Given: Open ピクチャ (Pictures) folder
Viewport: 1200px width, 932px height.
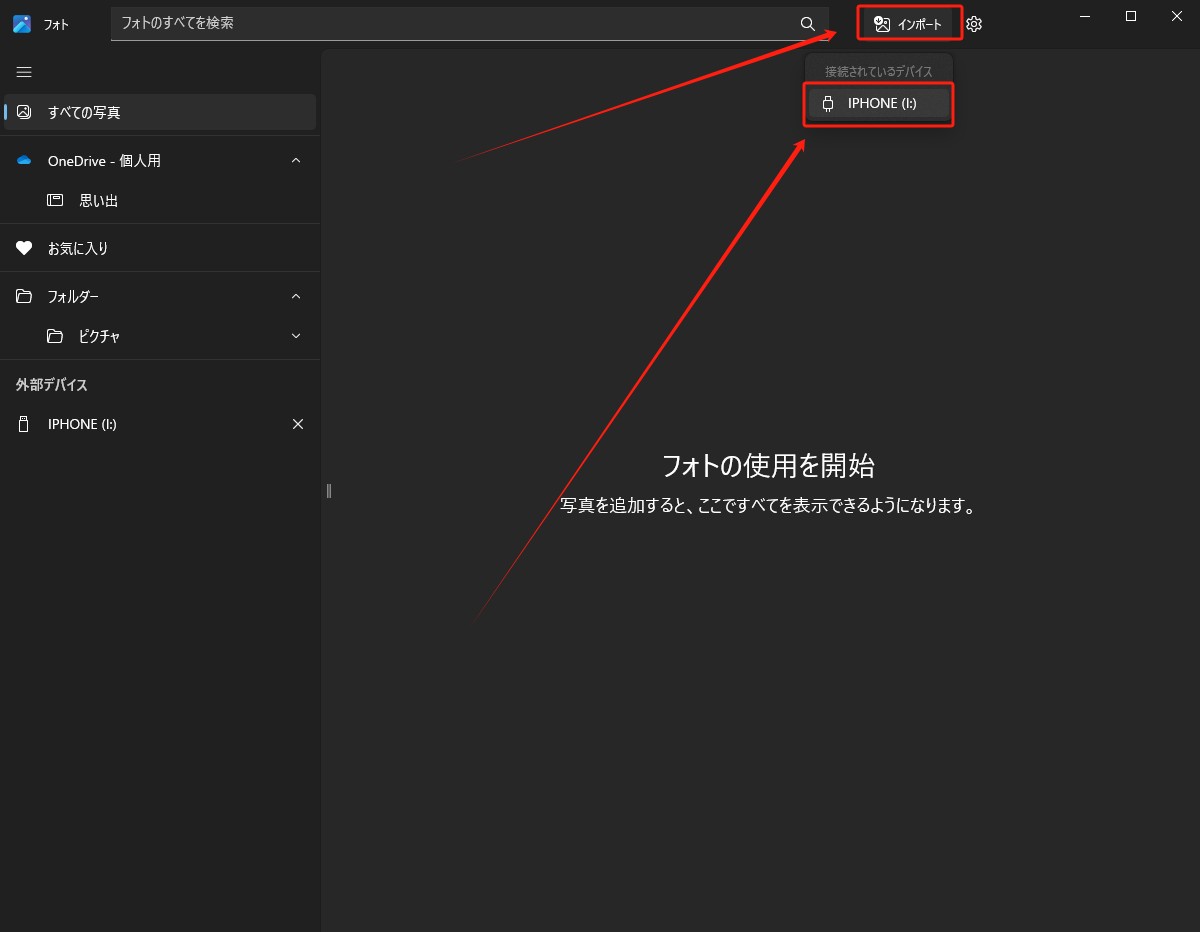Looking at the screenshot, I should 160,336.
